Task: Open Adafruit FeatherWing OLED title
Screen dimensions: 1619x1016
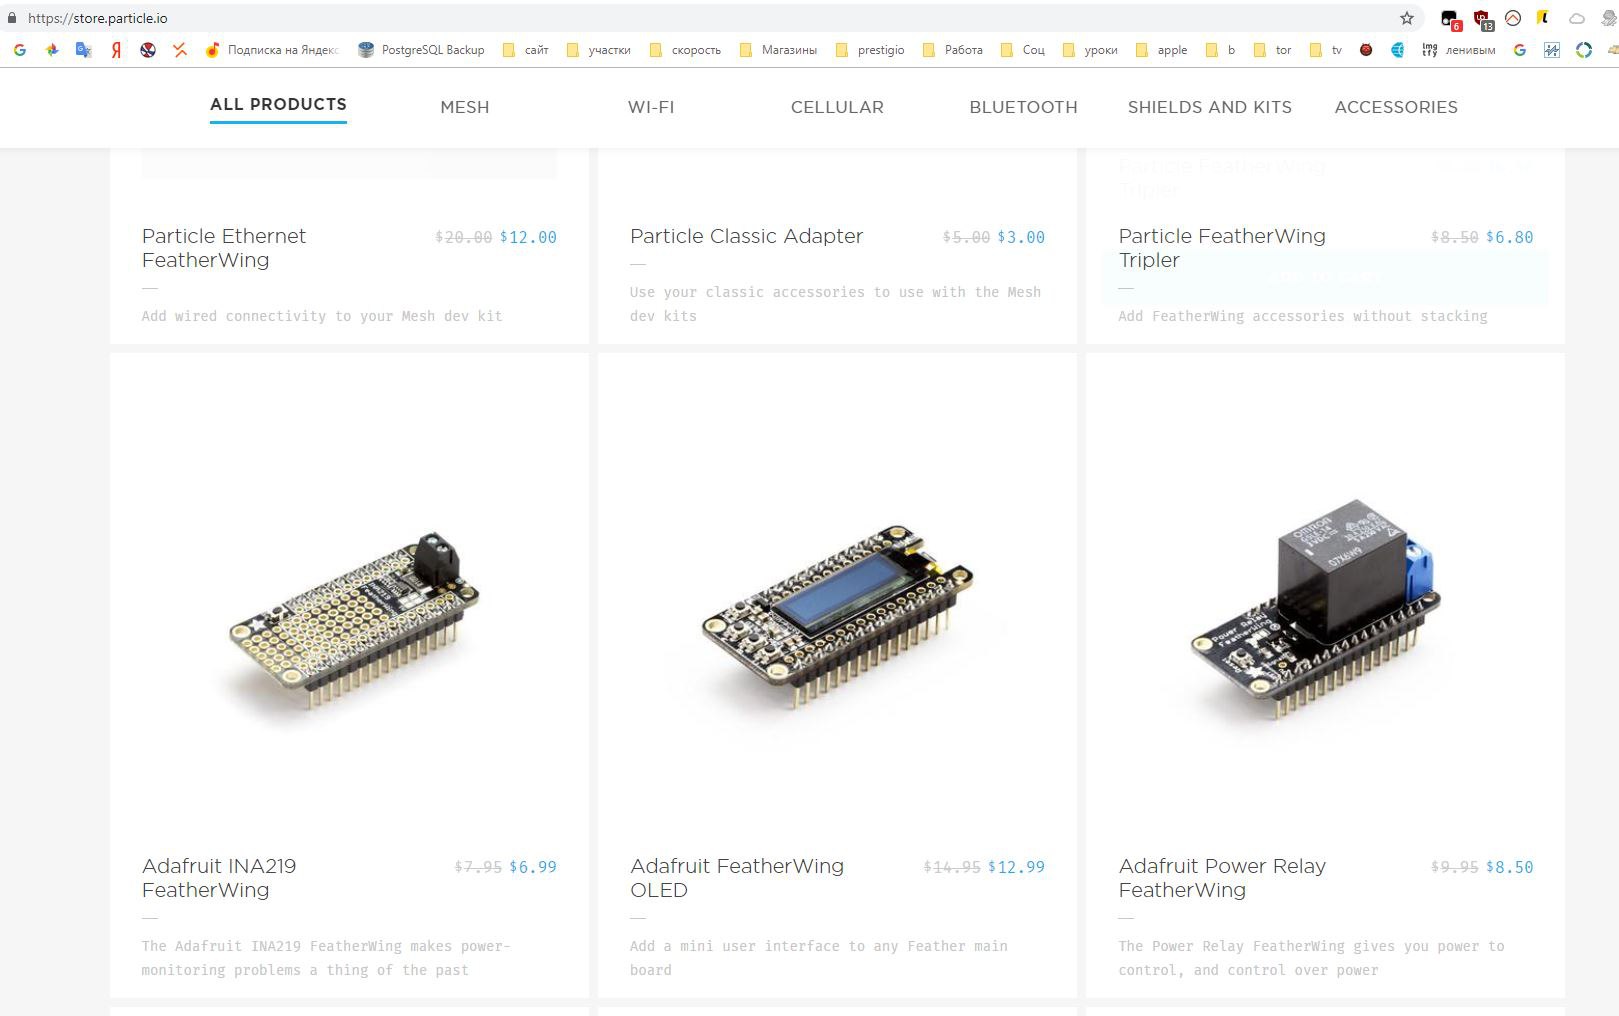Action: [x=737, y=878]
